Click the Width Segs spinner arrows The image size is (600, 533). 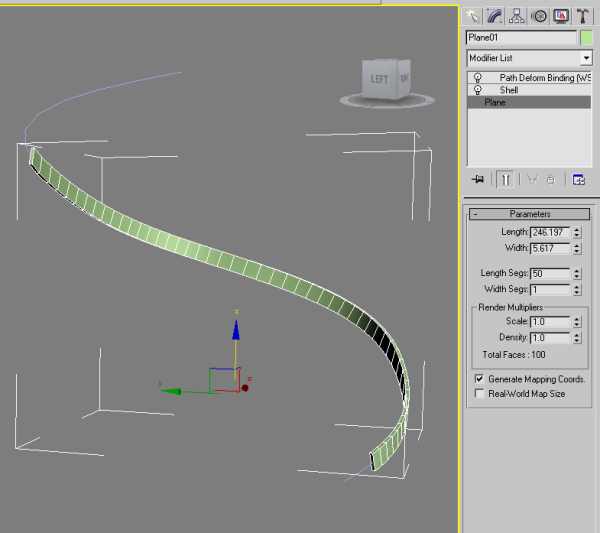(x=577, y=290)
